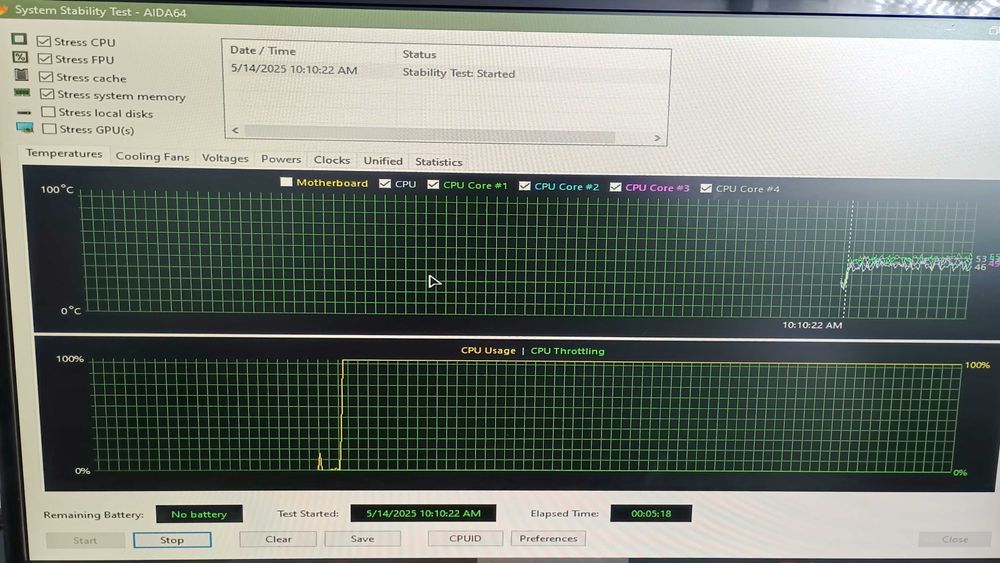This screenshot has height=563, width=1000.
Task: Click the FPU percent icon
Action: point(20,57)
